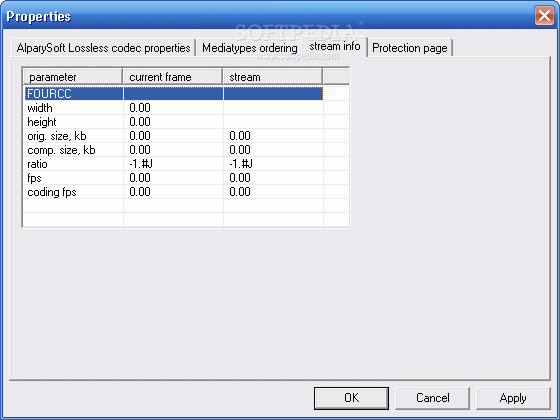
Task: Select the width parameter row
Action: [174, 108]
